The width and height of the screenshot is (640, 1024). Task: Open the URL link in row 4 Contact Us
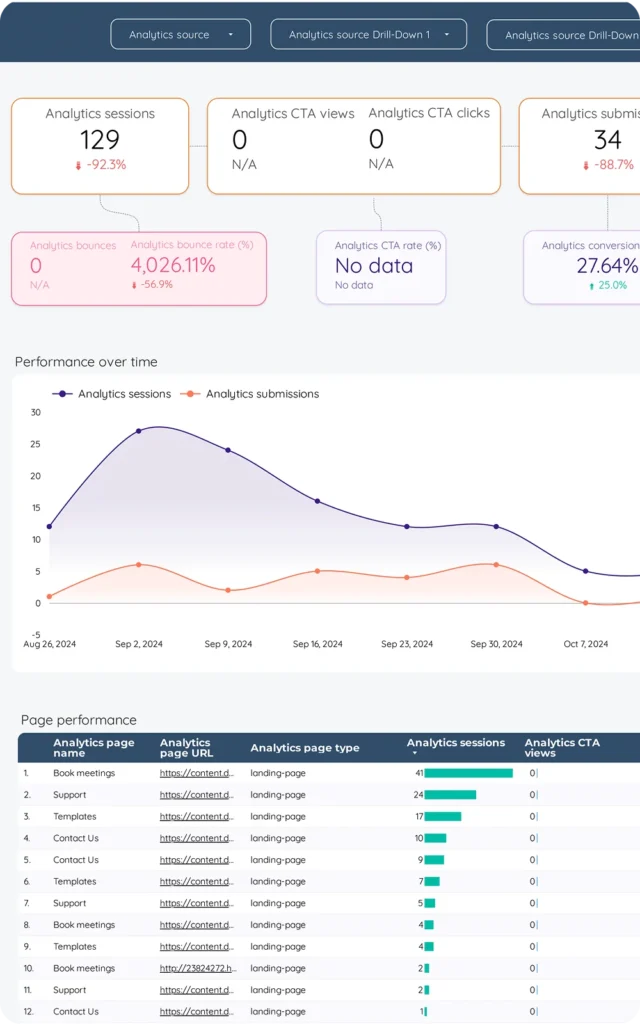click(197, 838)
